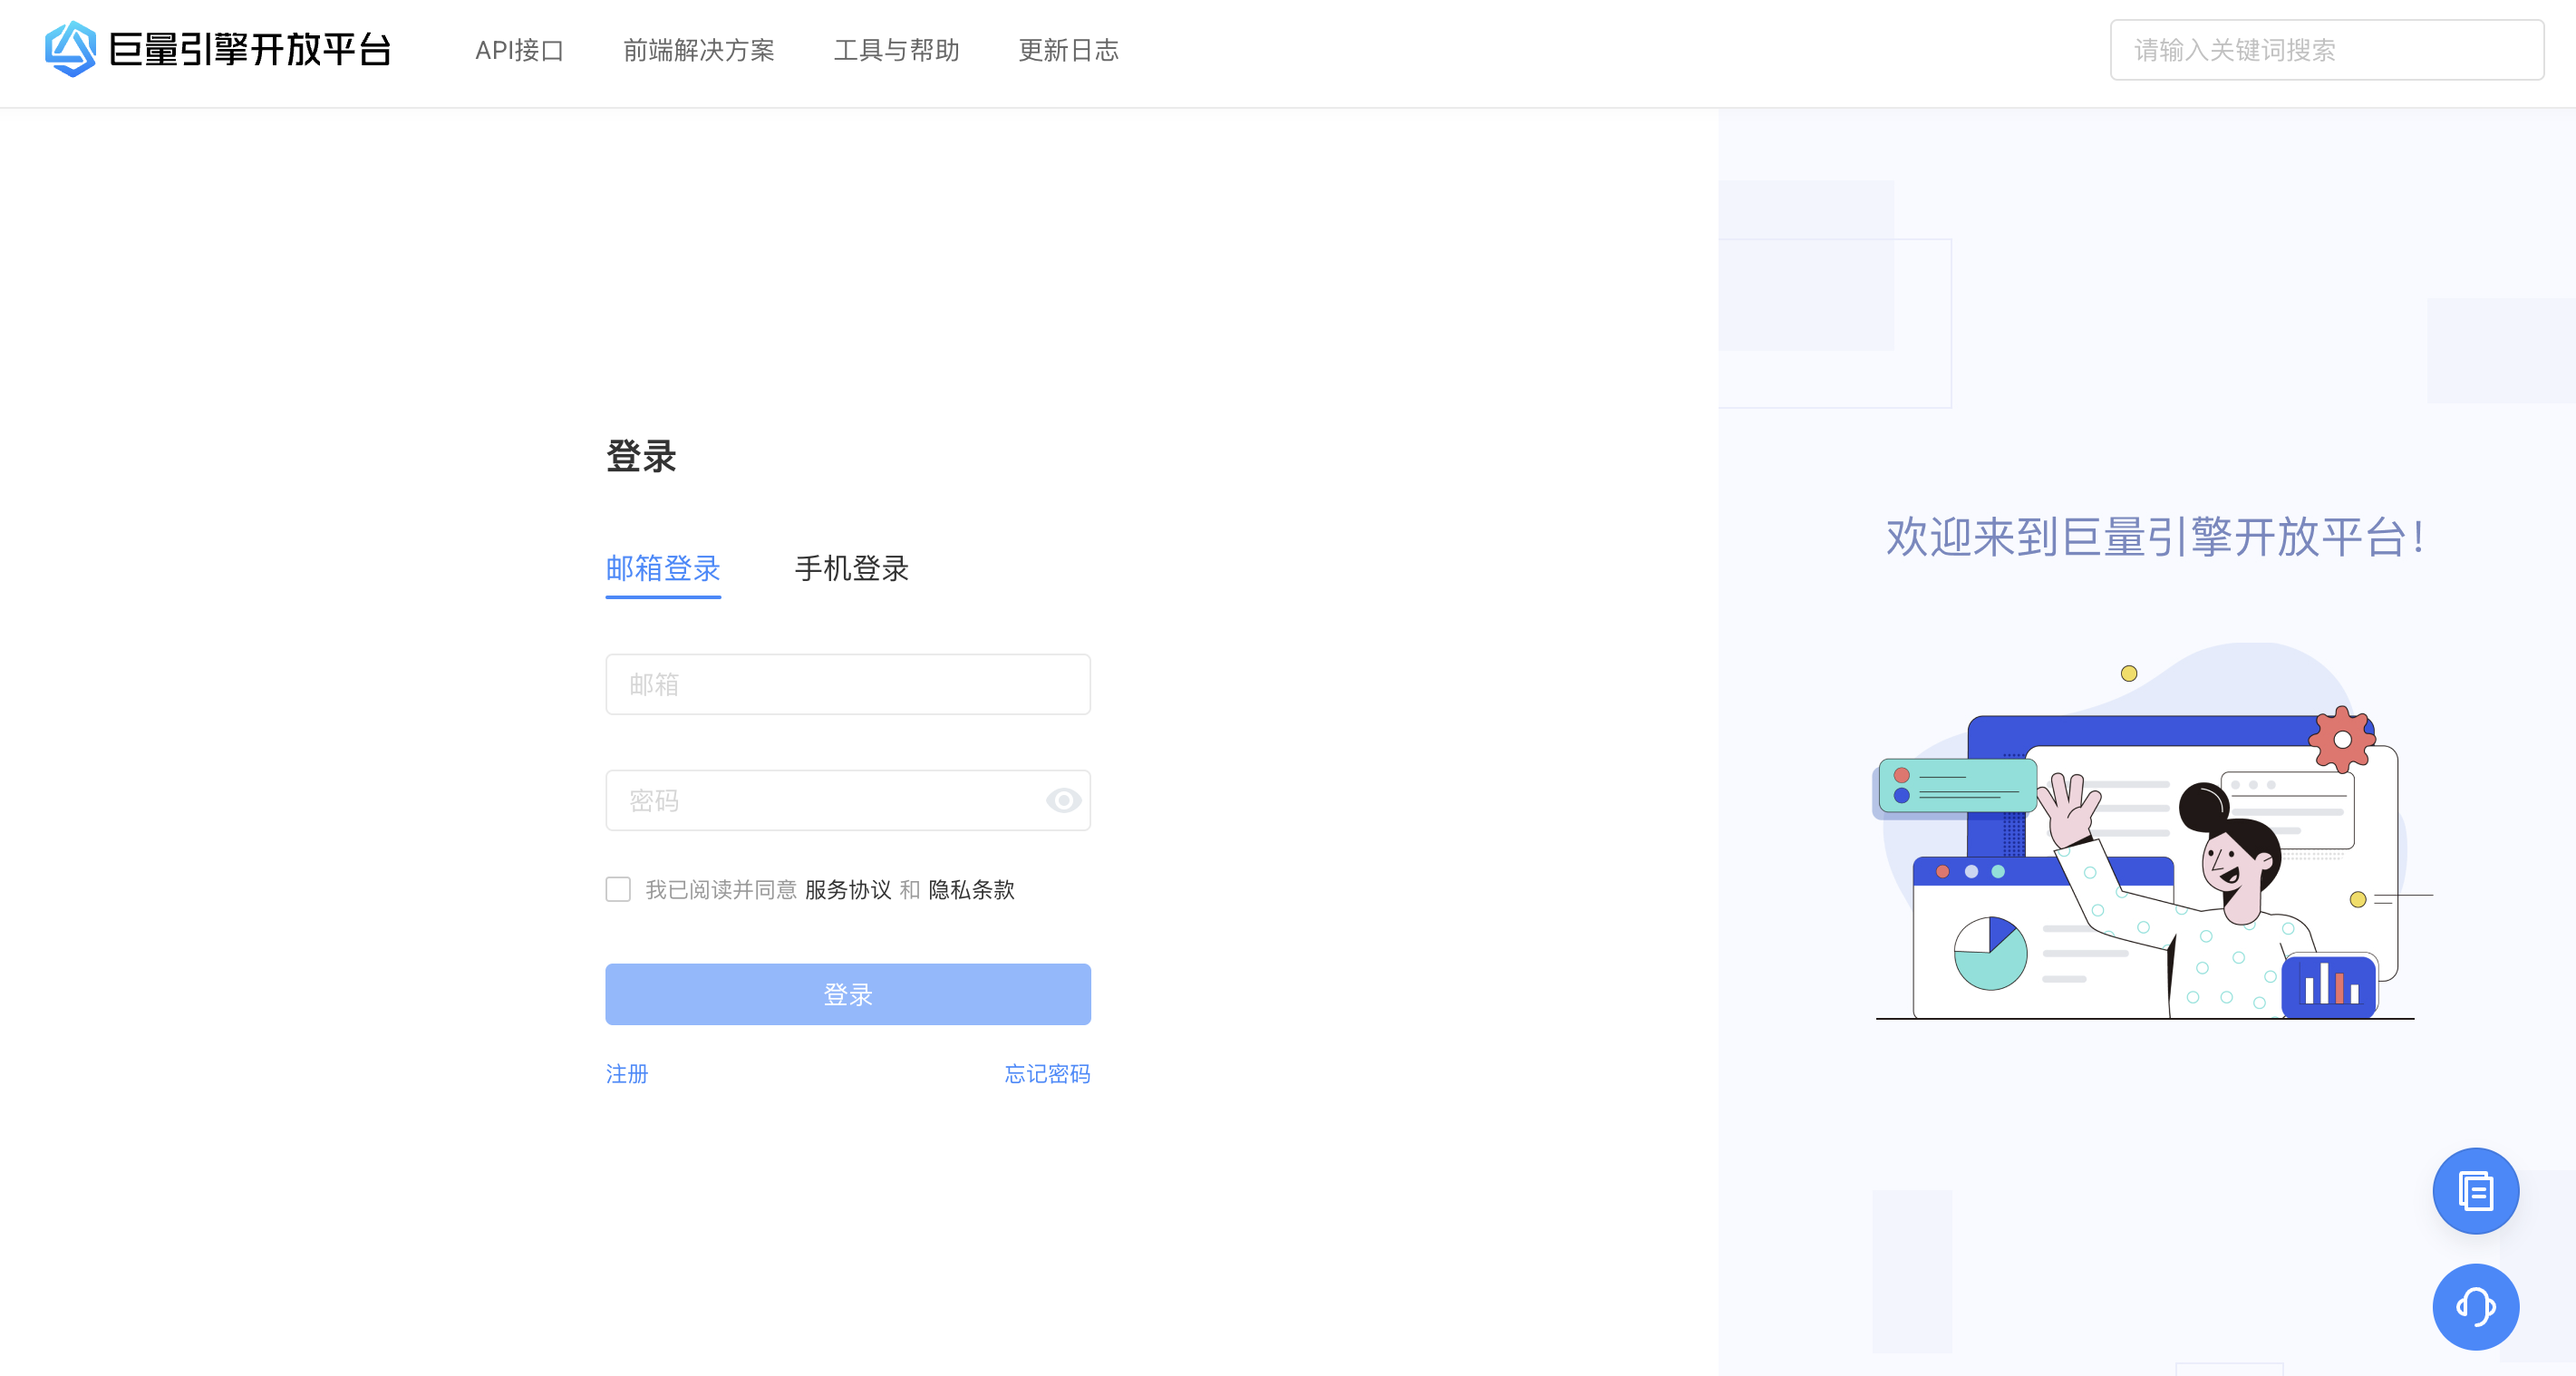Screen dimensions: 2576x1376
Task: Open the API接口 menu
Action: click(519, 50)
